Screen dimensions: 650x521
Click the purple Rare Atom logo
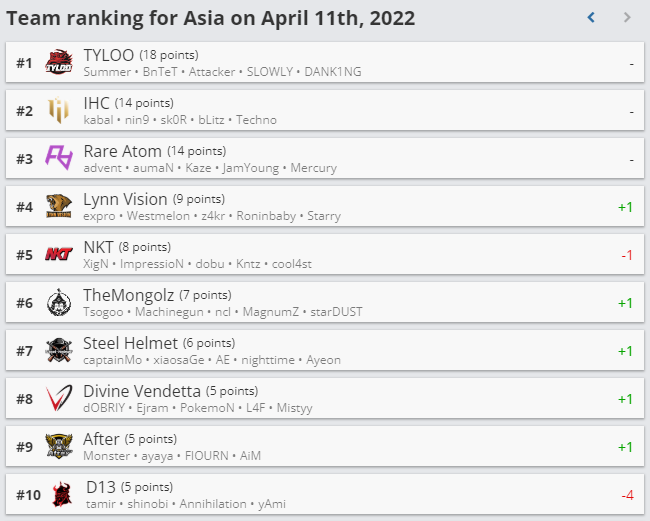(x=59, y=158)
